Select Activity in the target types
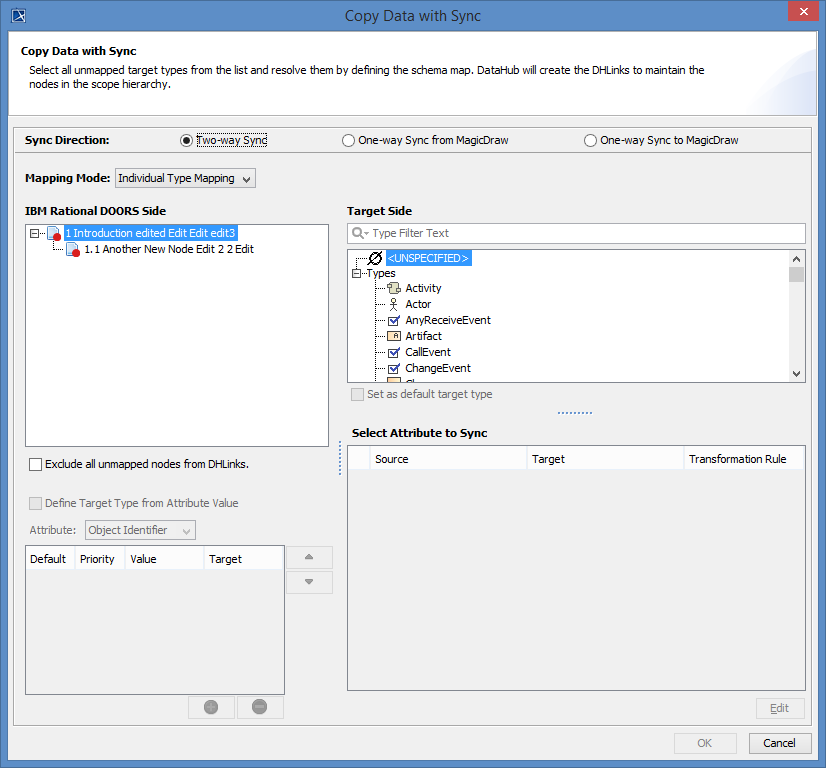 coord(423,288)
